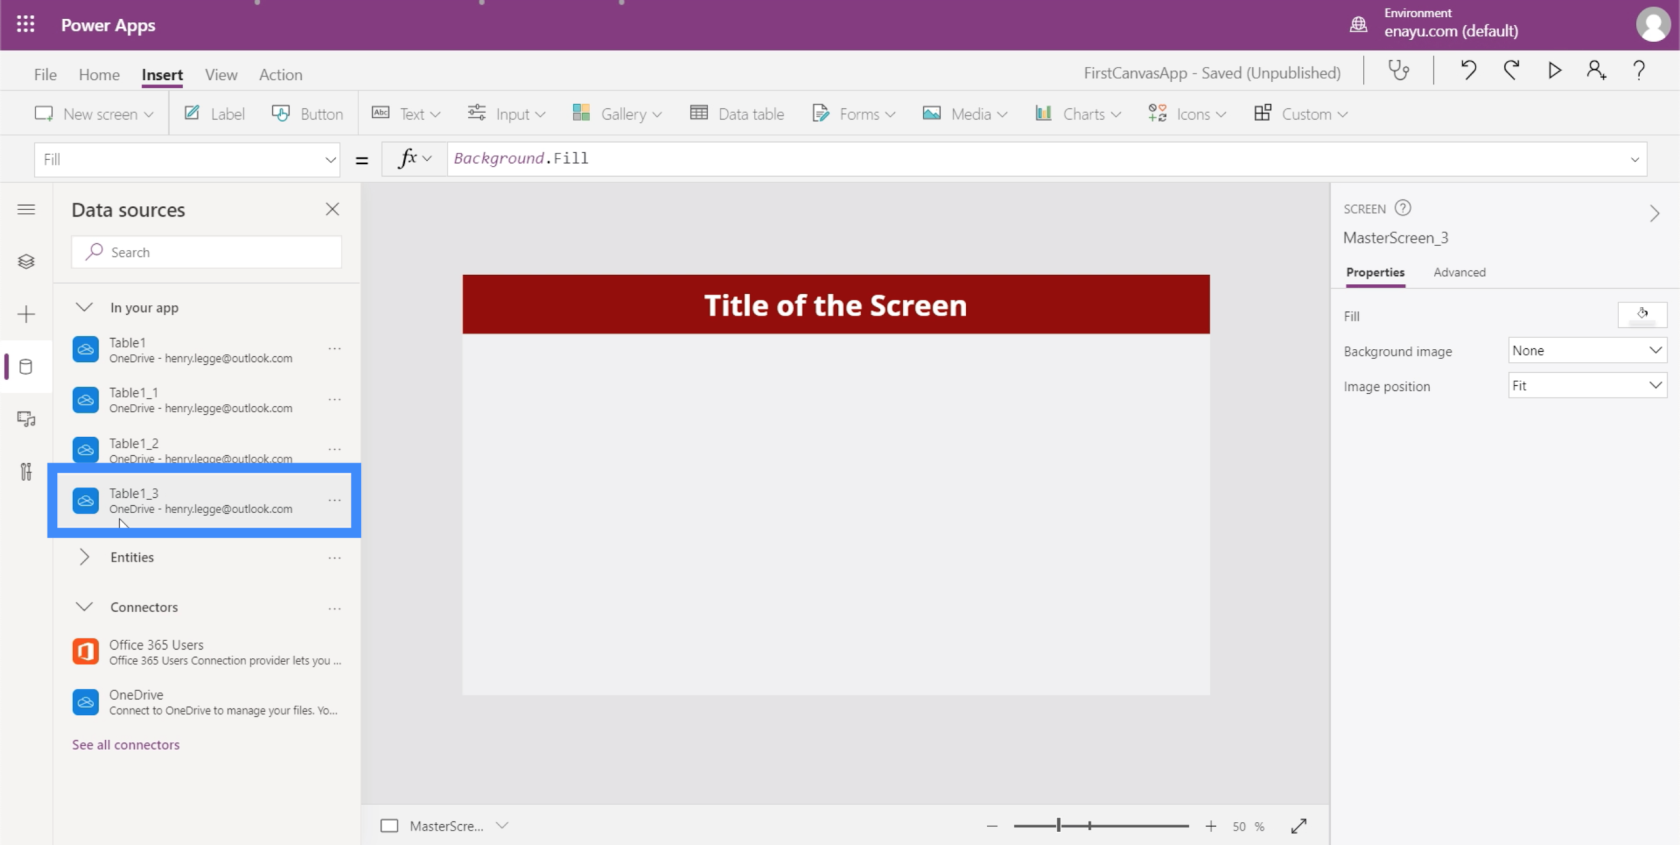The height and width of the screenshot is (845, 1680).
Task: Follow See all connectors link
Action: [x=126, y=745]
